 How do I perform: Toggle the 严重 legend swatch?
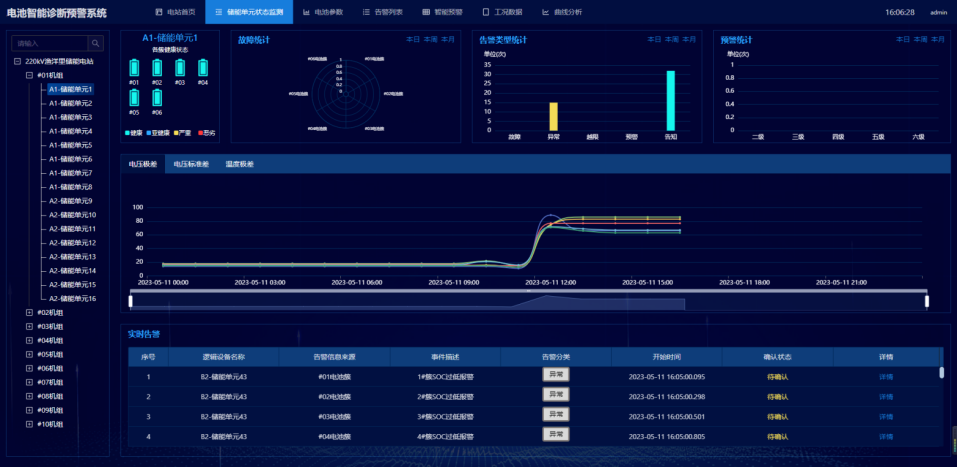pyautogui.click(x=175, y=133)
